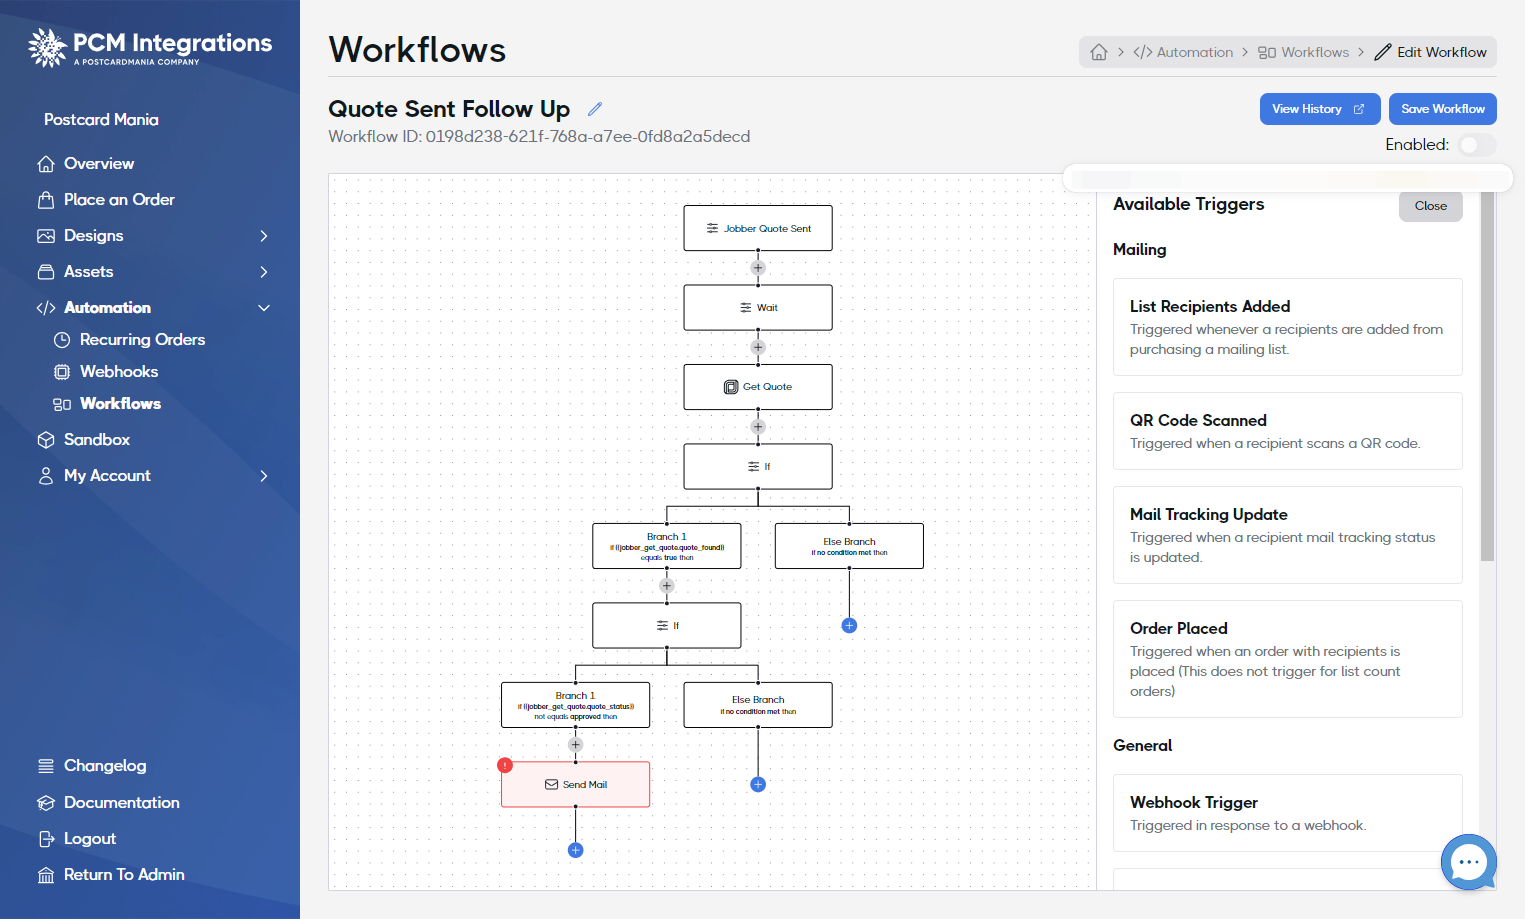The width and height of the screenshot is (1525, 919).
Task: Close the Available Triggers panel
Action: [x=1431, y=206]
